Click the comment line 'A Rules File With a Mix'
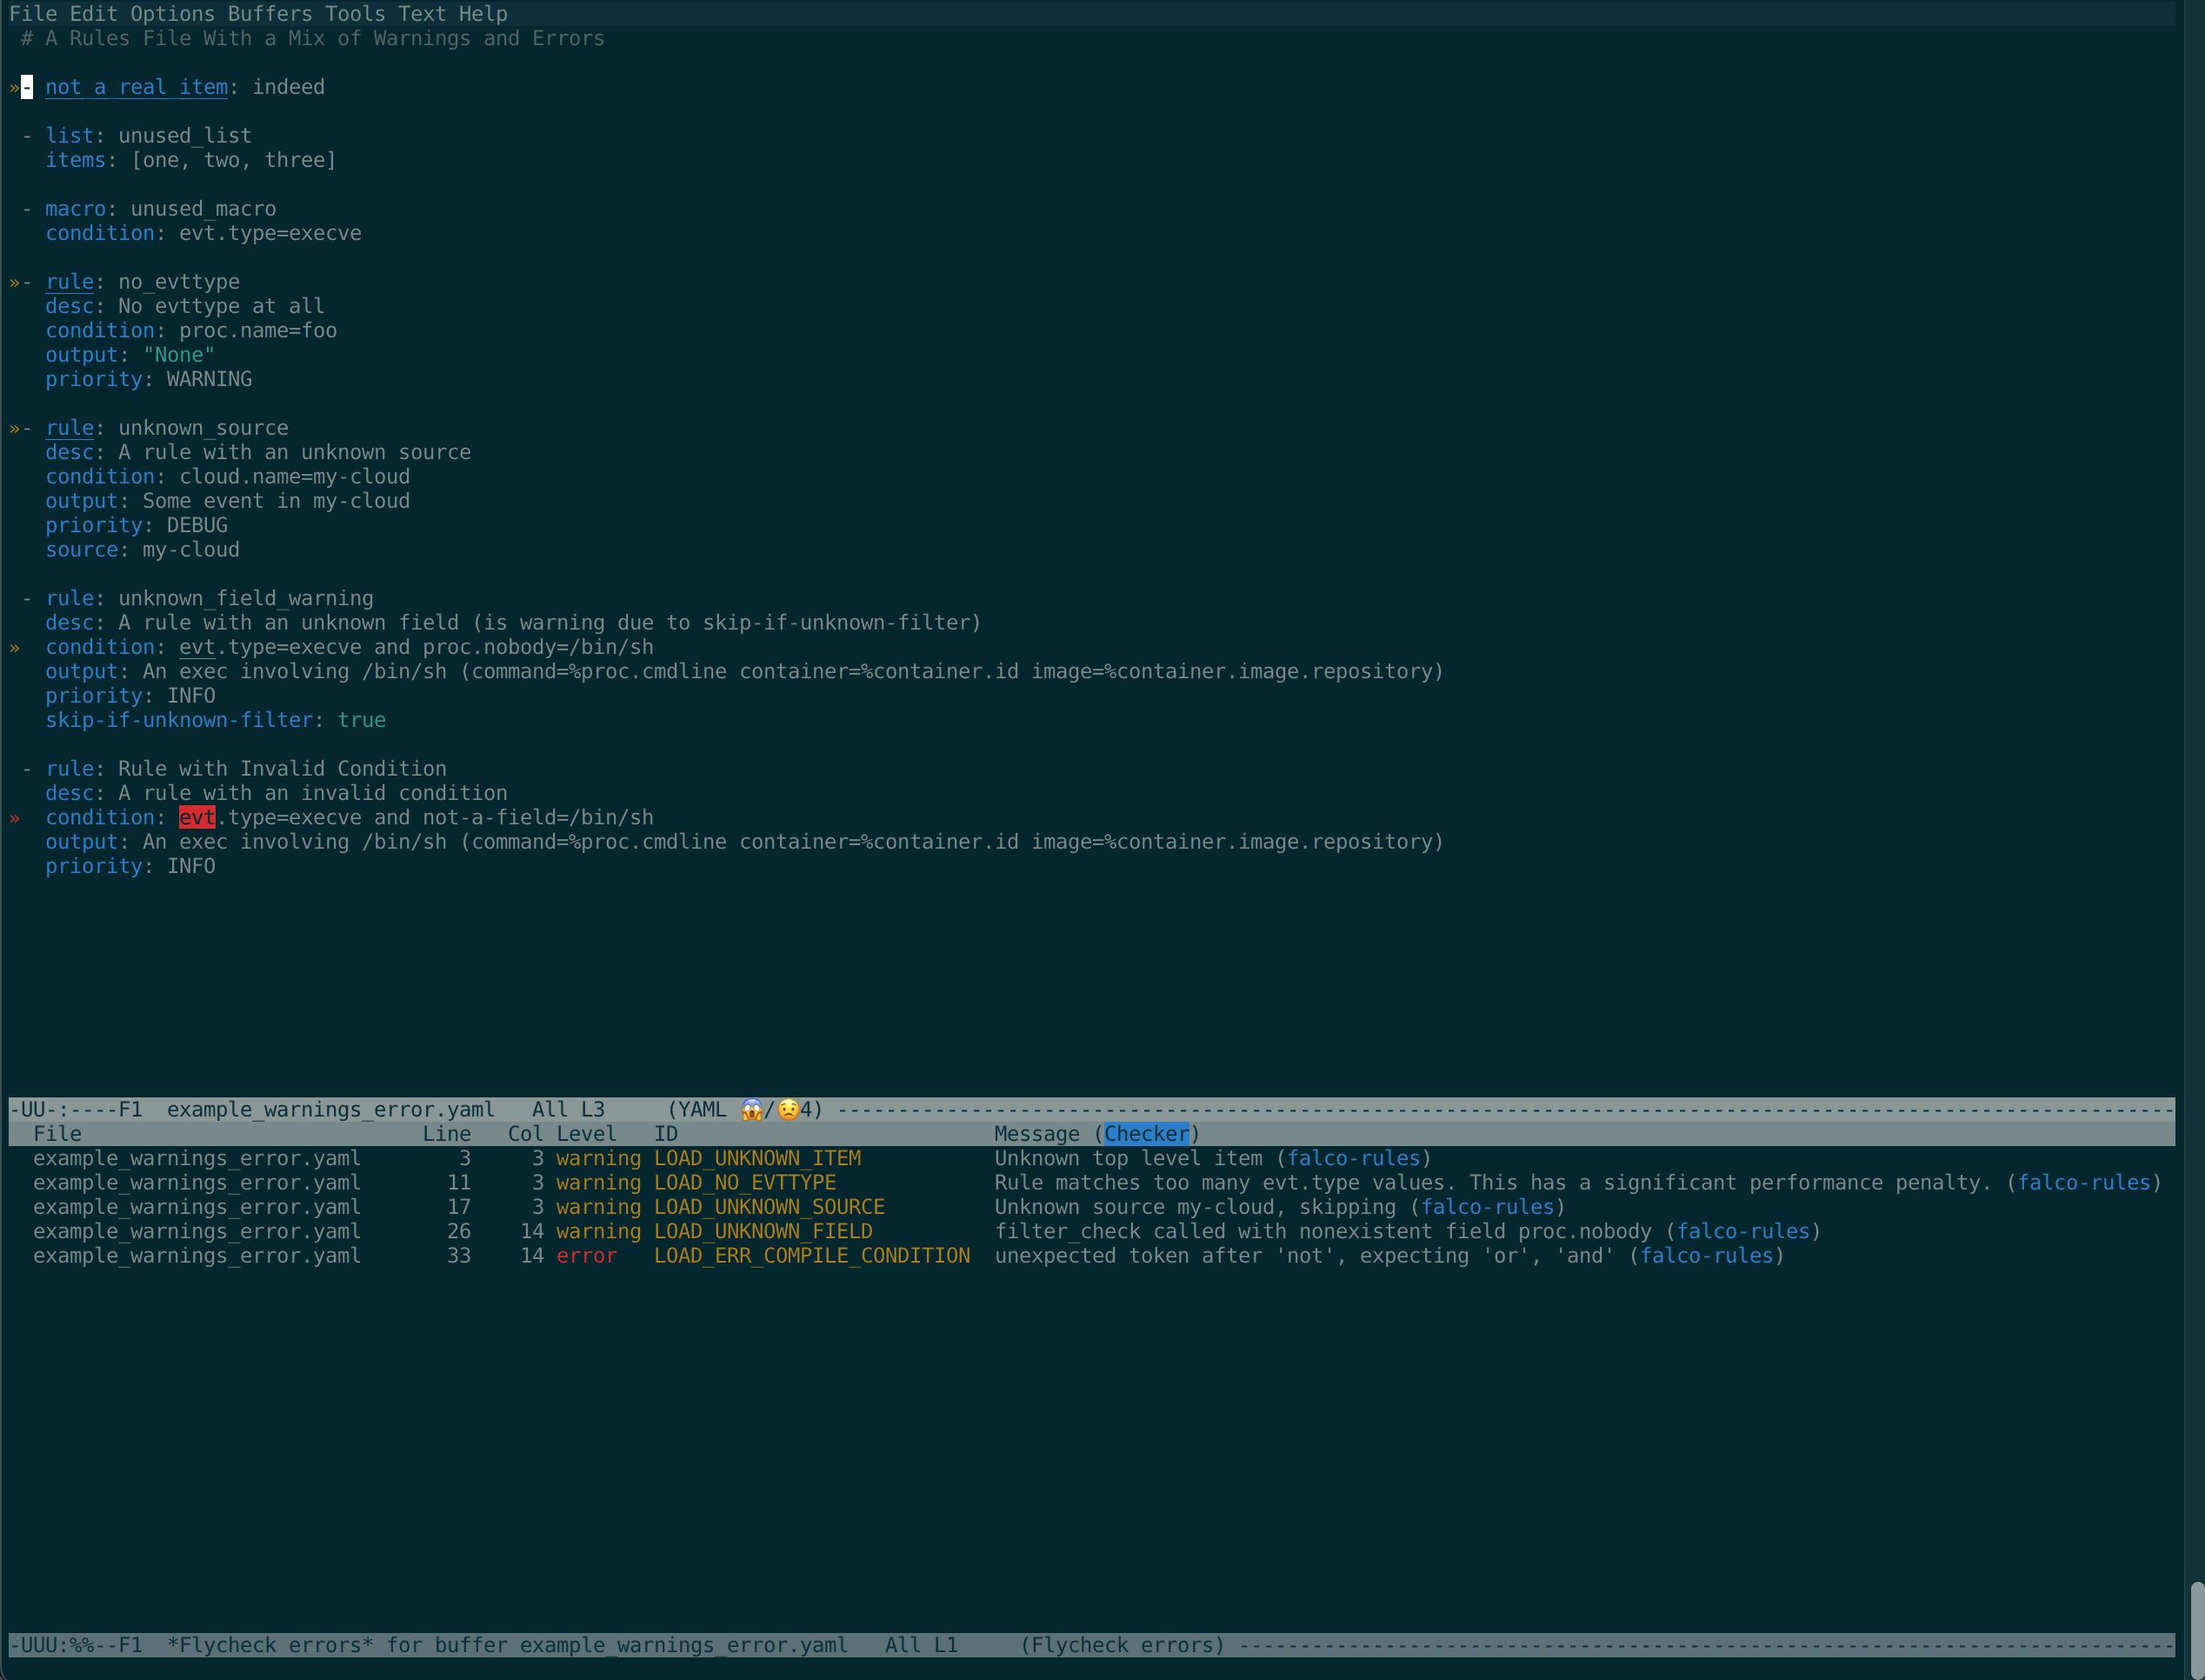 [313, 39]
